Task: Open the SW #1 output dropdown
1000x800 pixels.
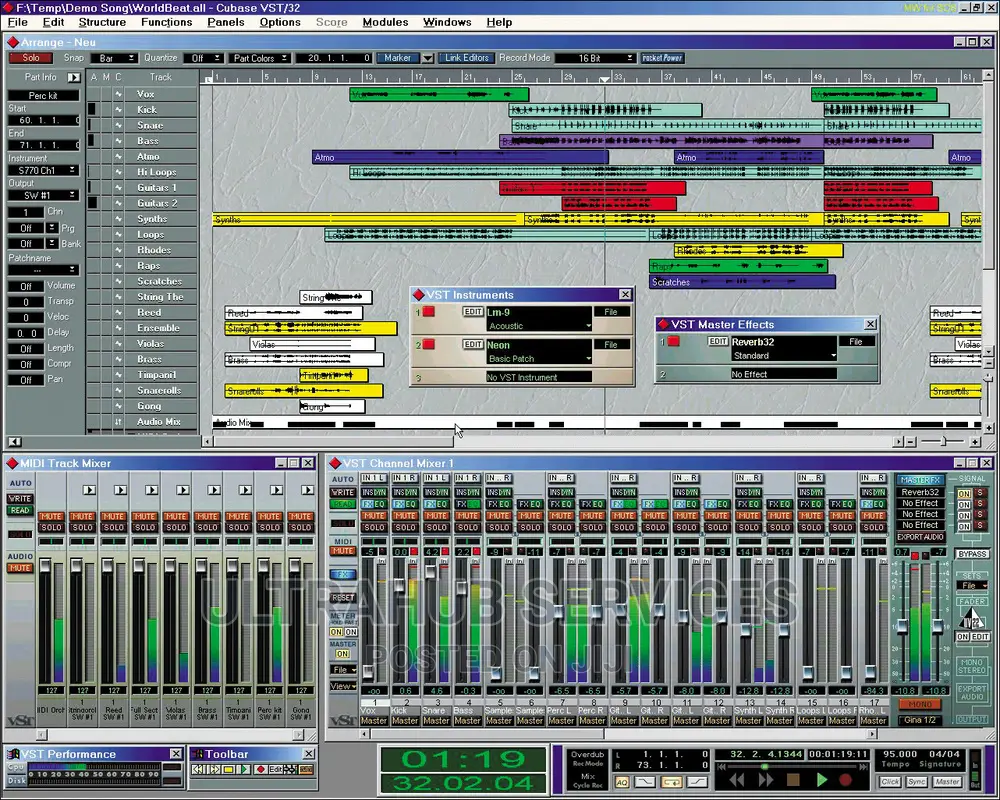Action: click(43, 195)
